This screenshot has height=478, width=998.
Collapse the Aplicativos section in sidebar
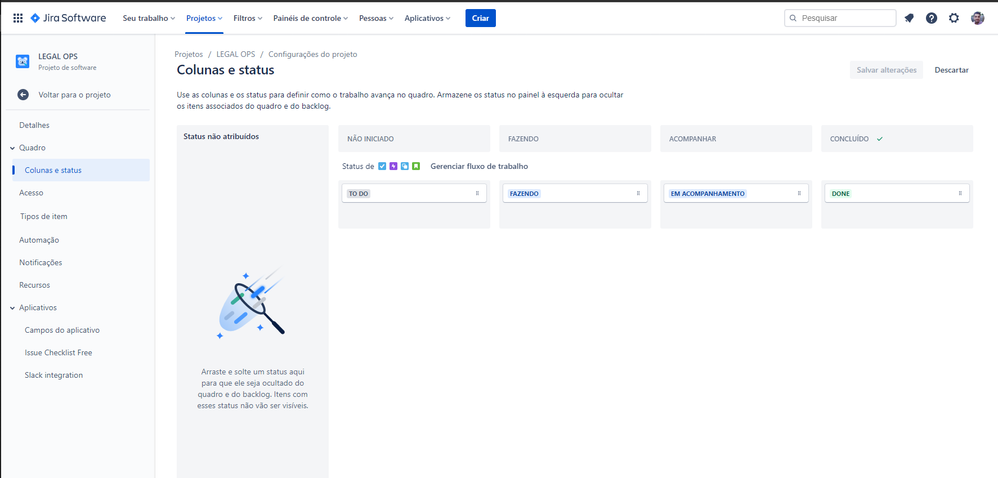(13, 308)
